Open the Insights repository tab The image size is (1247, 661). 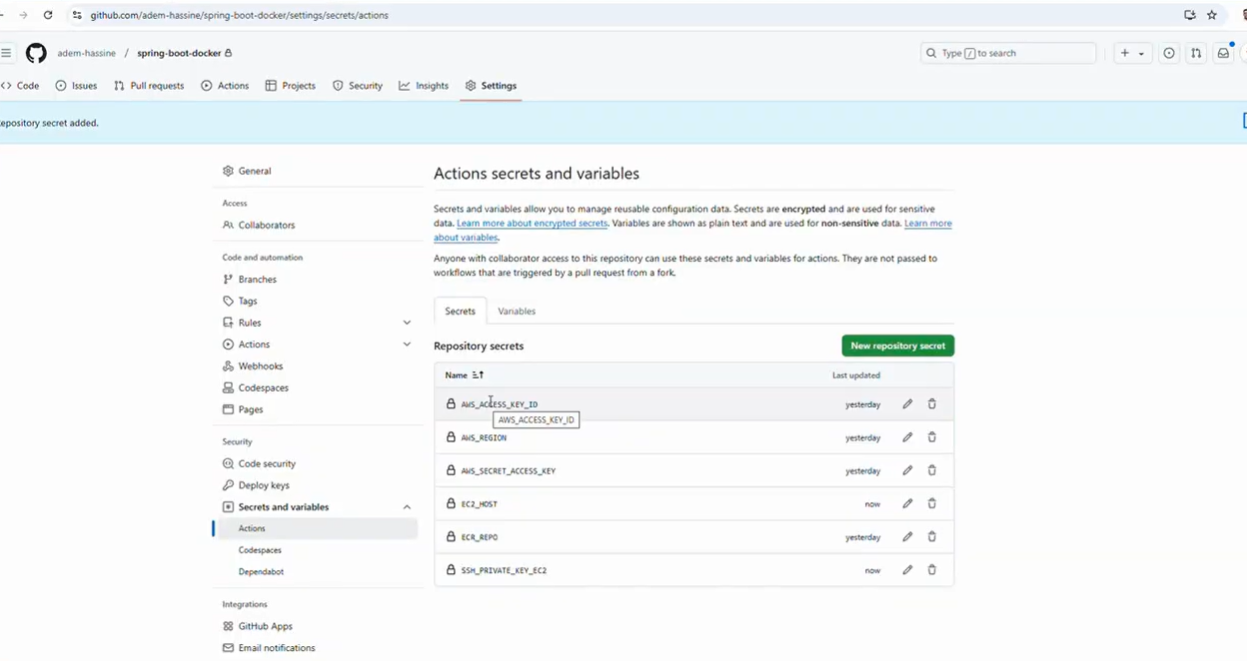point(424,86)
